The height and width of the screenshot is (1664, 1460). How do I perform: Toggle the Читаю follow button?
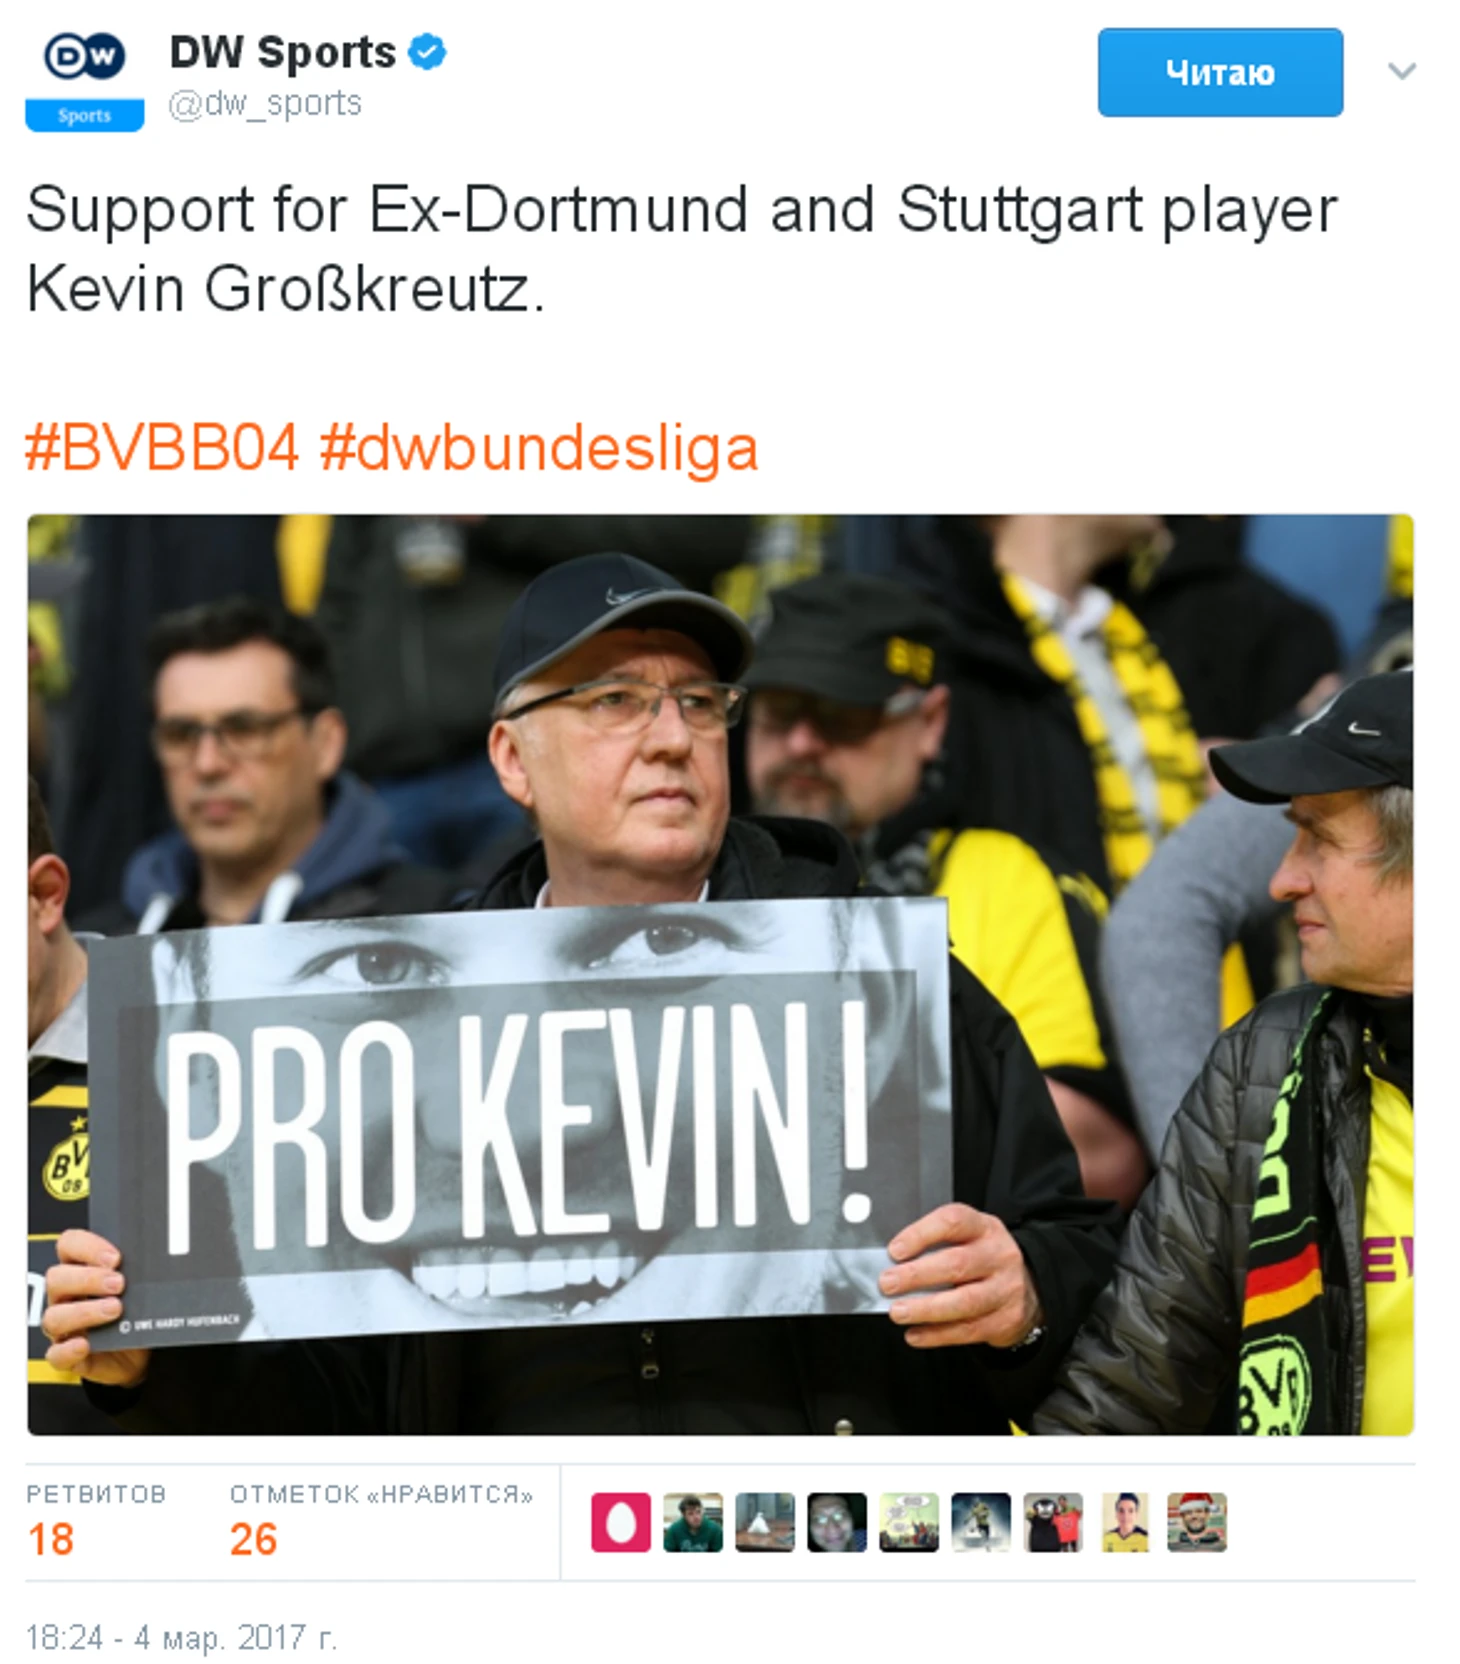(x=1220, y=72)
